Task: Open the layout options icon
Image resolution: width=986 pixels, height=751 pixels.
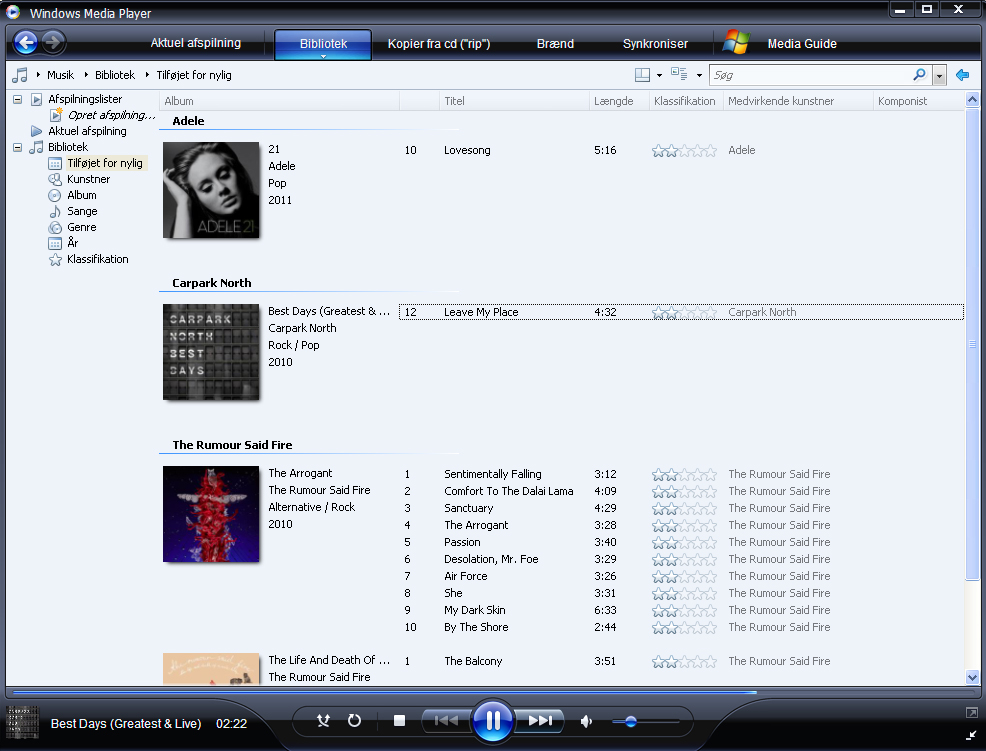Action: [x=642, y=75]
